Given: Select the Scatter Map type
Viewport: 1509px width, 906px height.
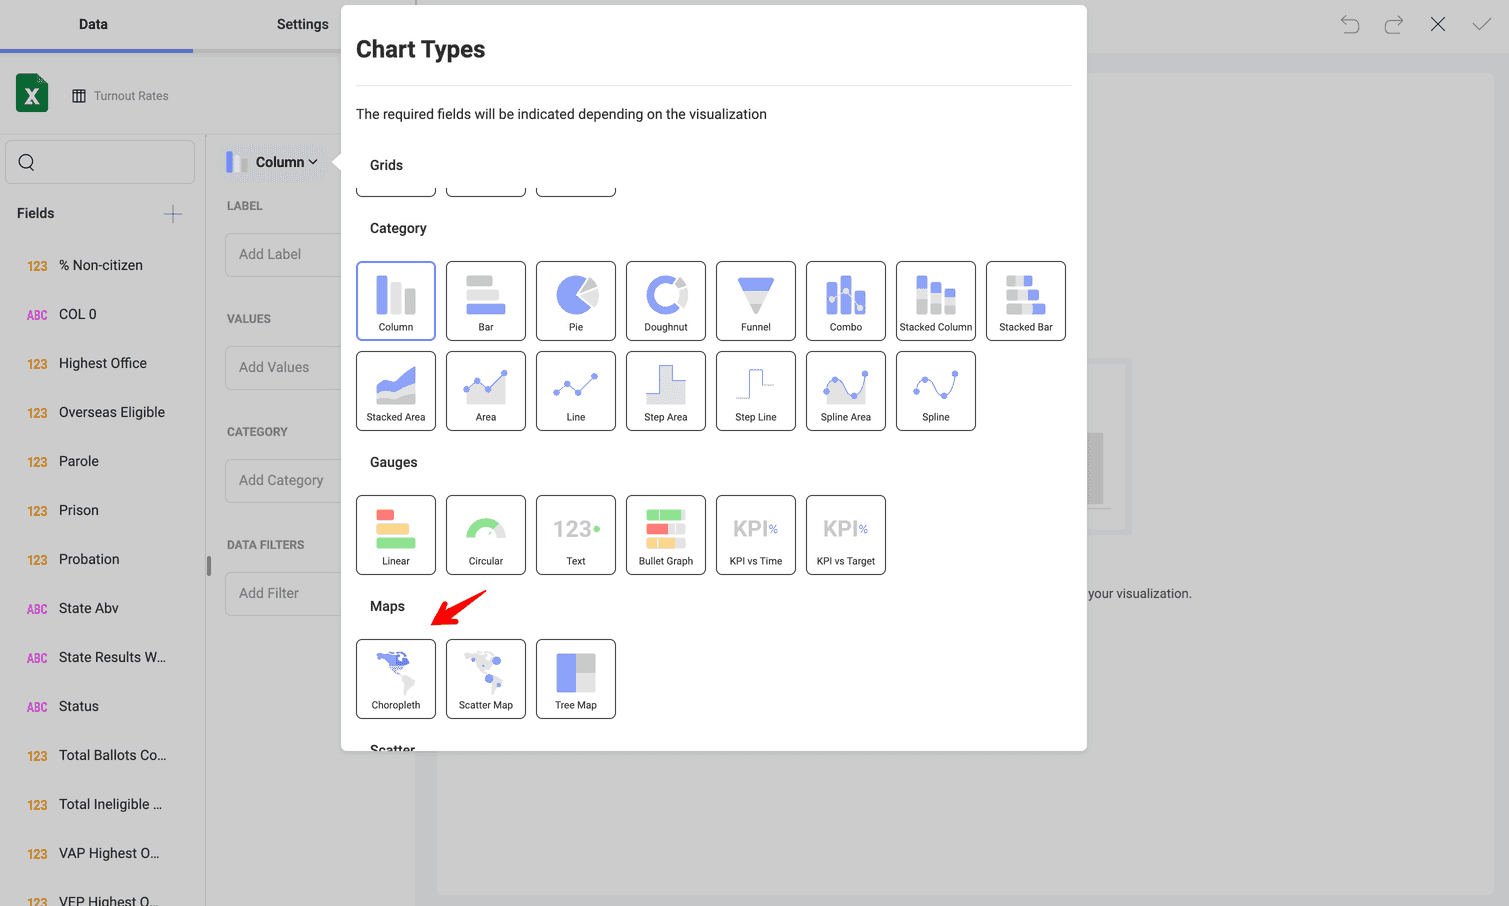Looking at the screenshot, I should (x=486, y=679).
